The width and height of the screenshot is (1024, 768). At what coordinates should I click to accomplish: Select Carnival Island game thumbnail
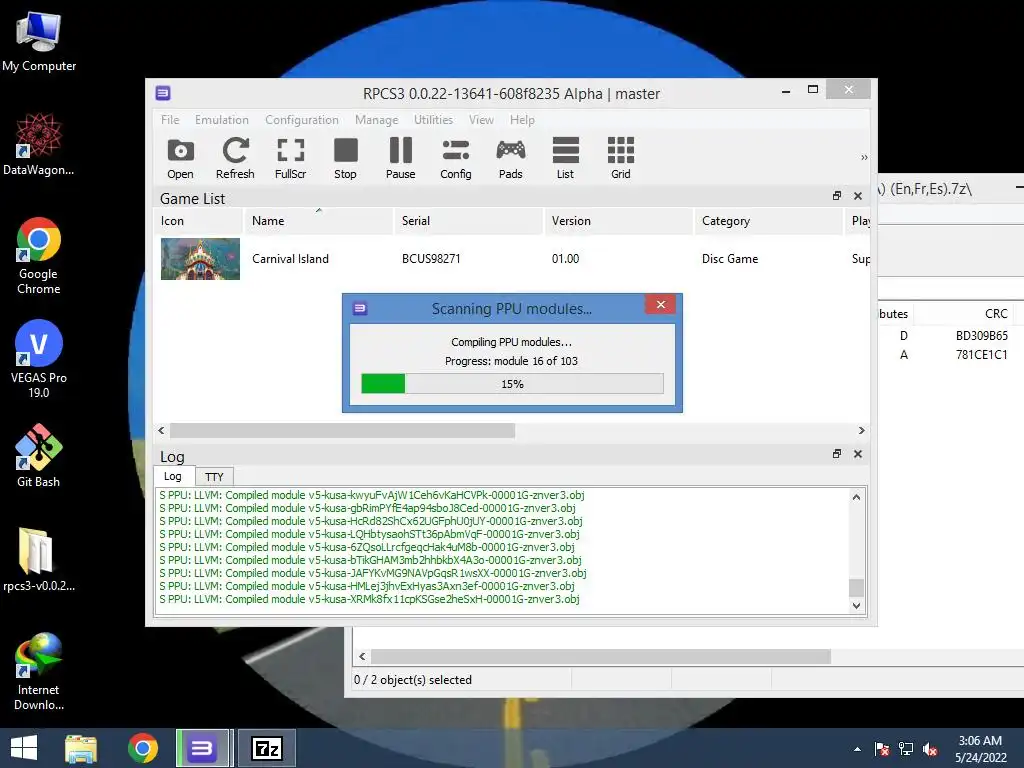tap(200, 259)
